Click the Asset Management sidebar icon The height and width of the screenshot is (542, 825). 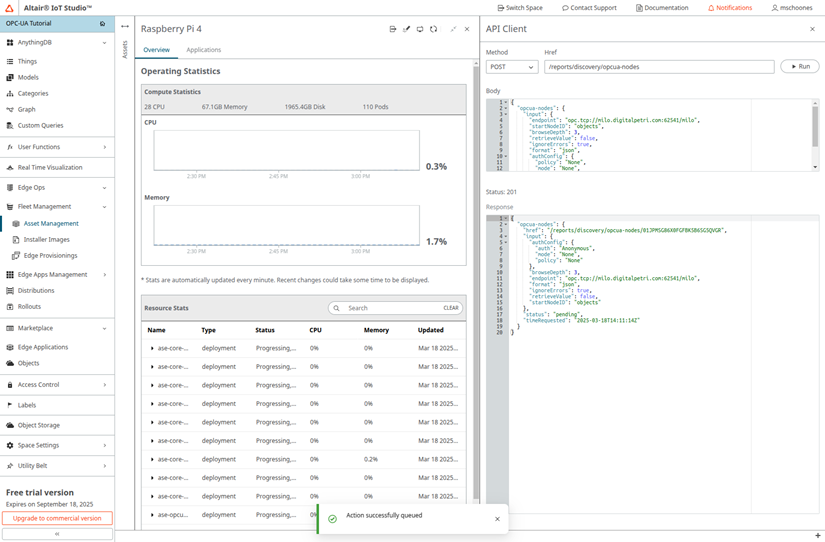[16, 224]
